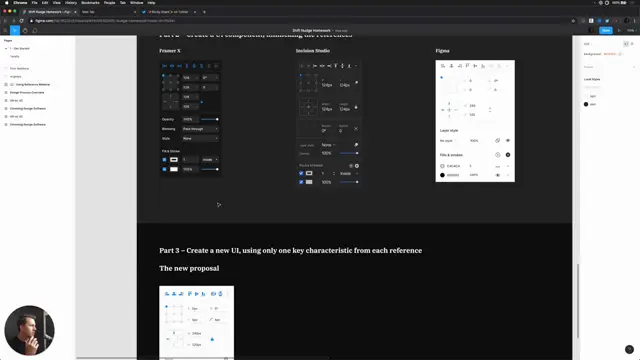640x360 pixels.
Task: Click the Framer X panel opacity slider
Action: tap(210, 119)
